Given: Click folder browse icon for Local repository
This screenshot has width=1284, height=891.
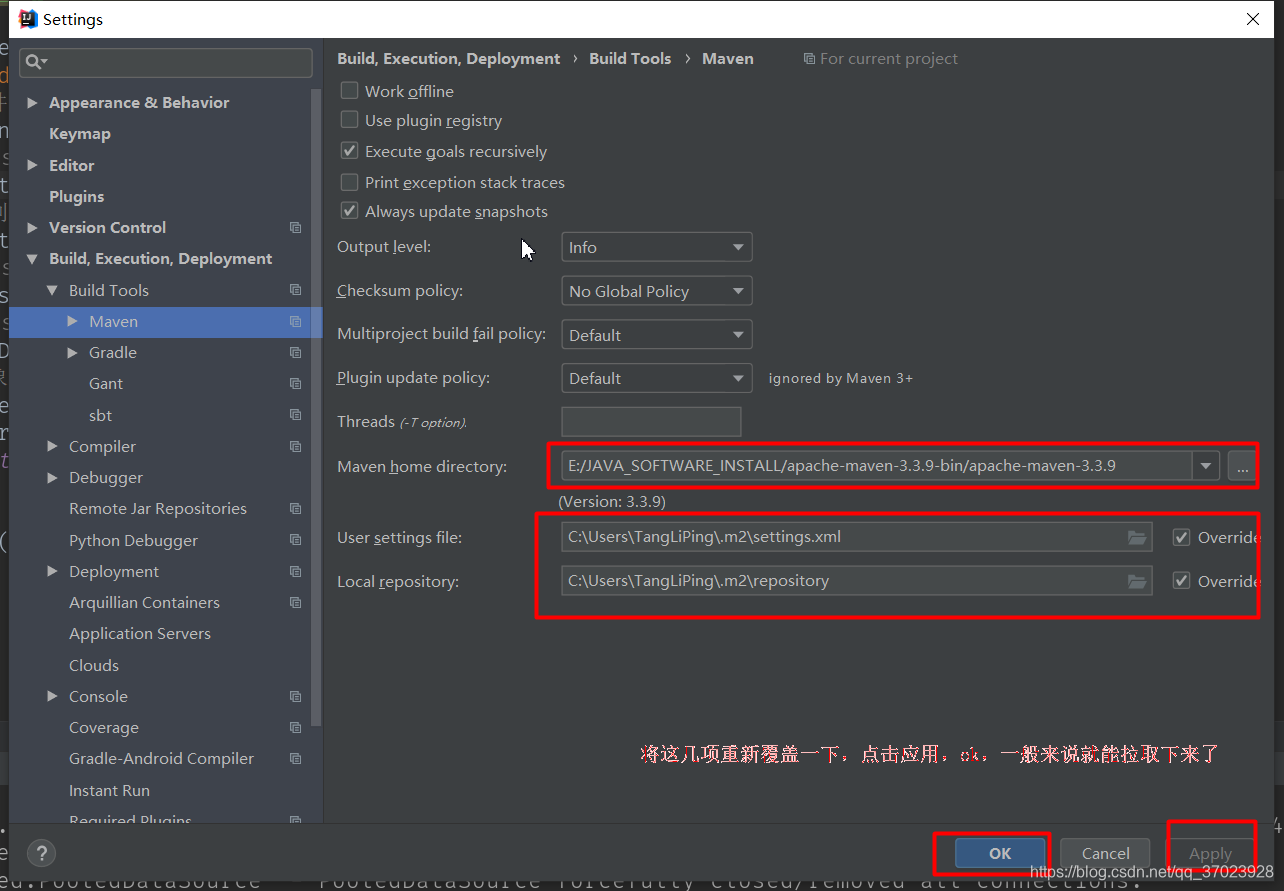Looking at the screenshot, I should coord(1137,581).
